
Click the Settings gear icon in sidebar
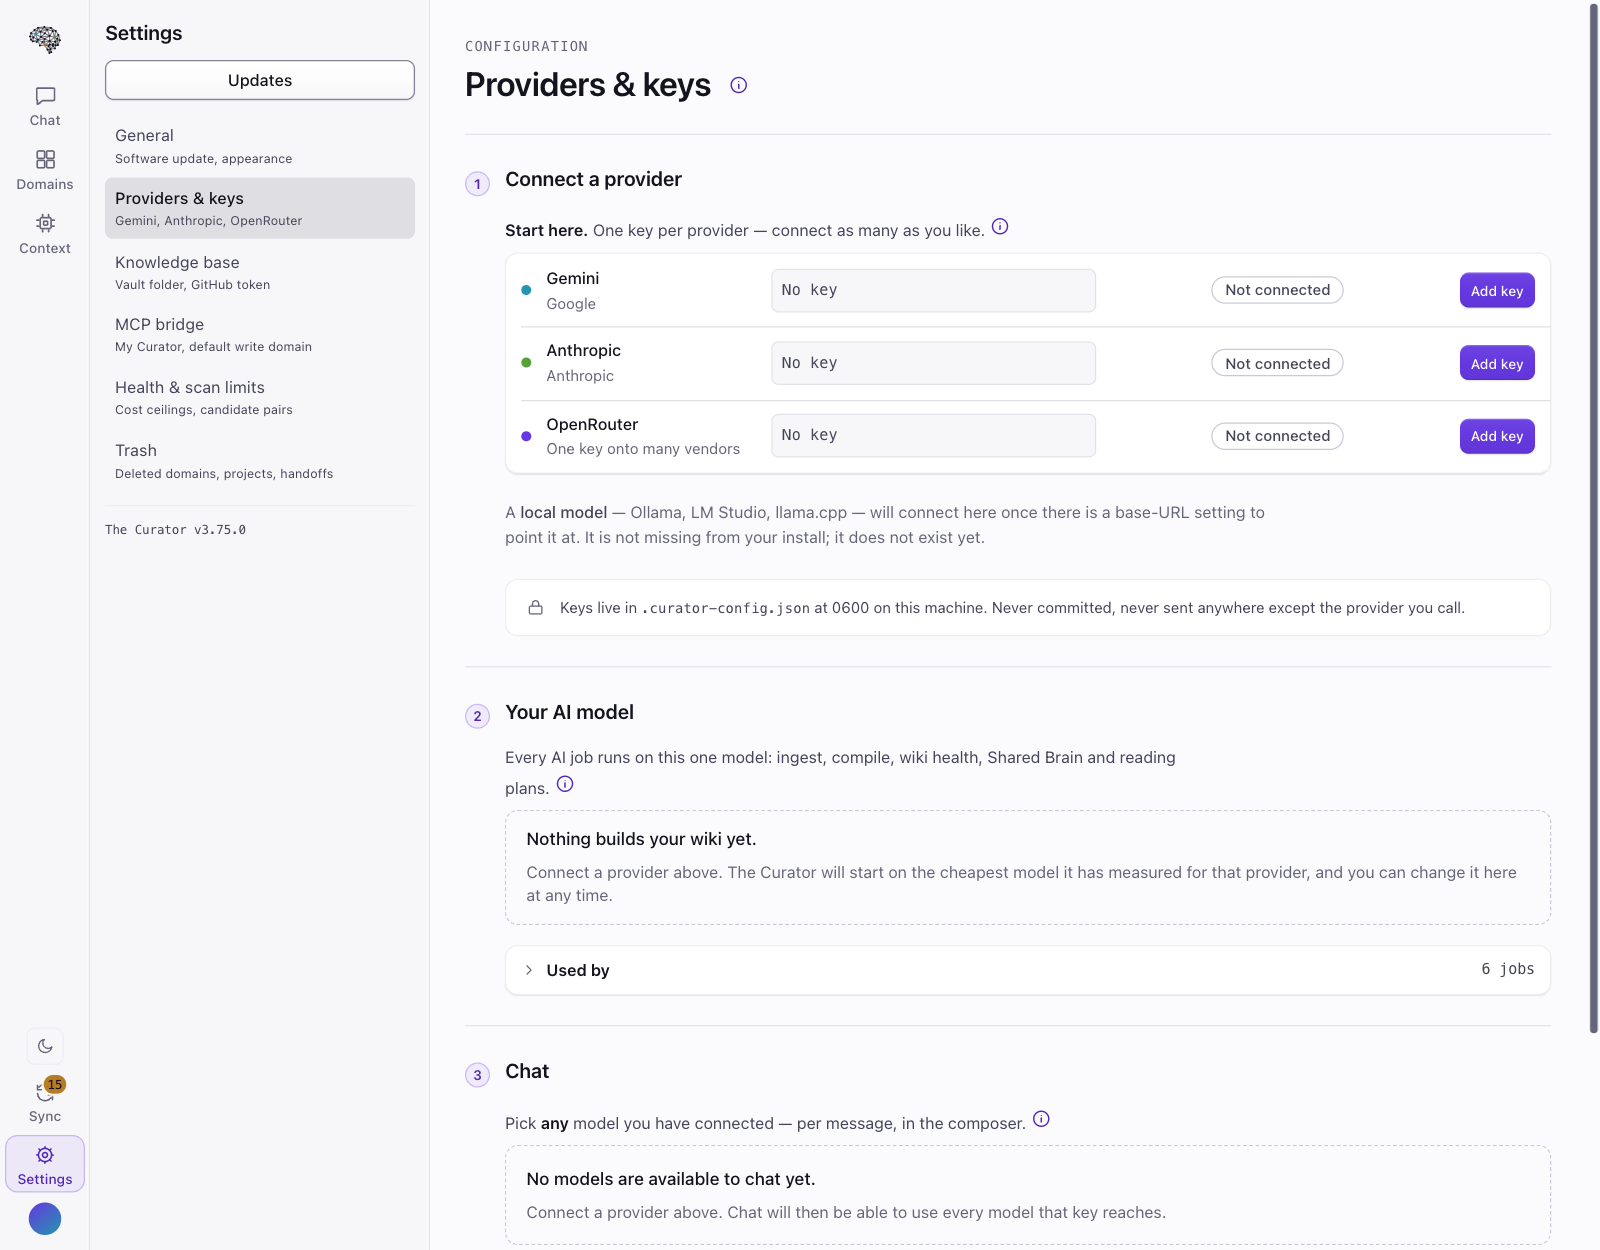[x=45, y=1164]
